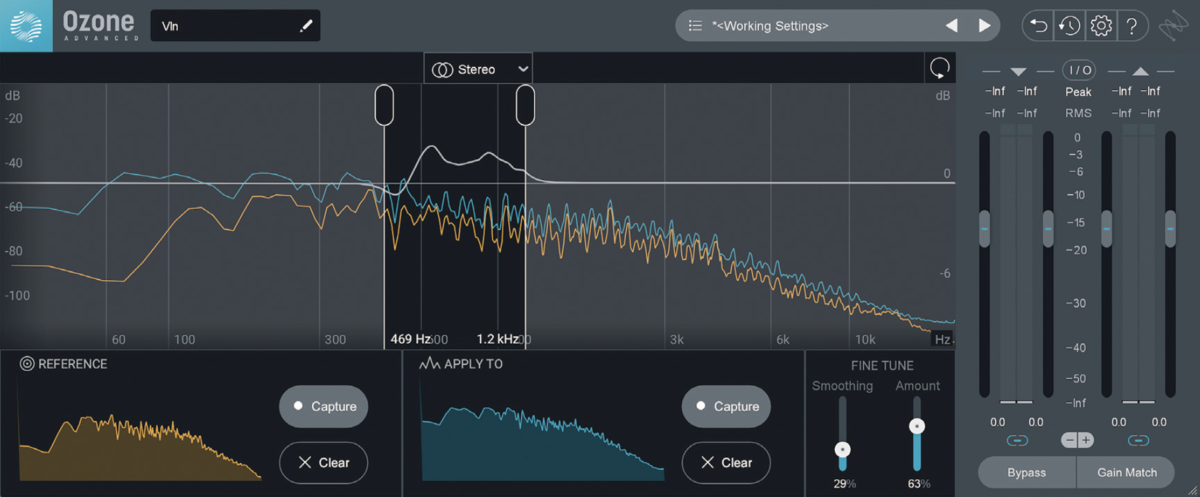Image resolution: width=1200 pixels, height=497 pixels.
Task: Click the Gain Match button
Action: coord(1127,472)
